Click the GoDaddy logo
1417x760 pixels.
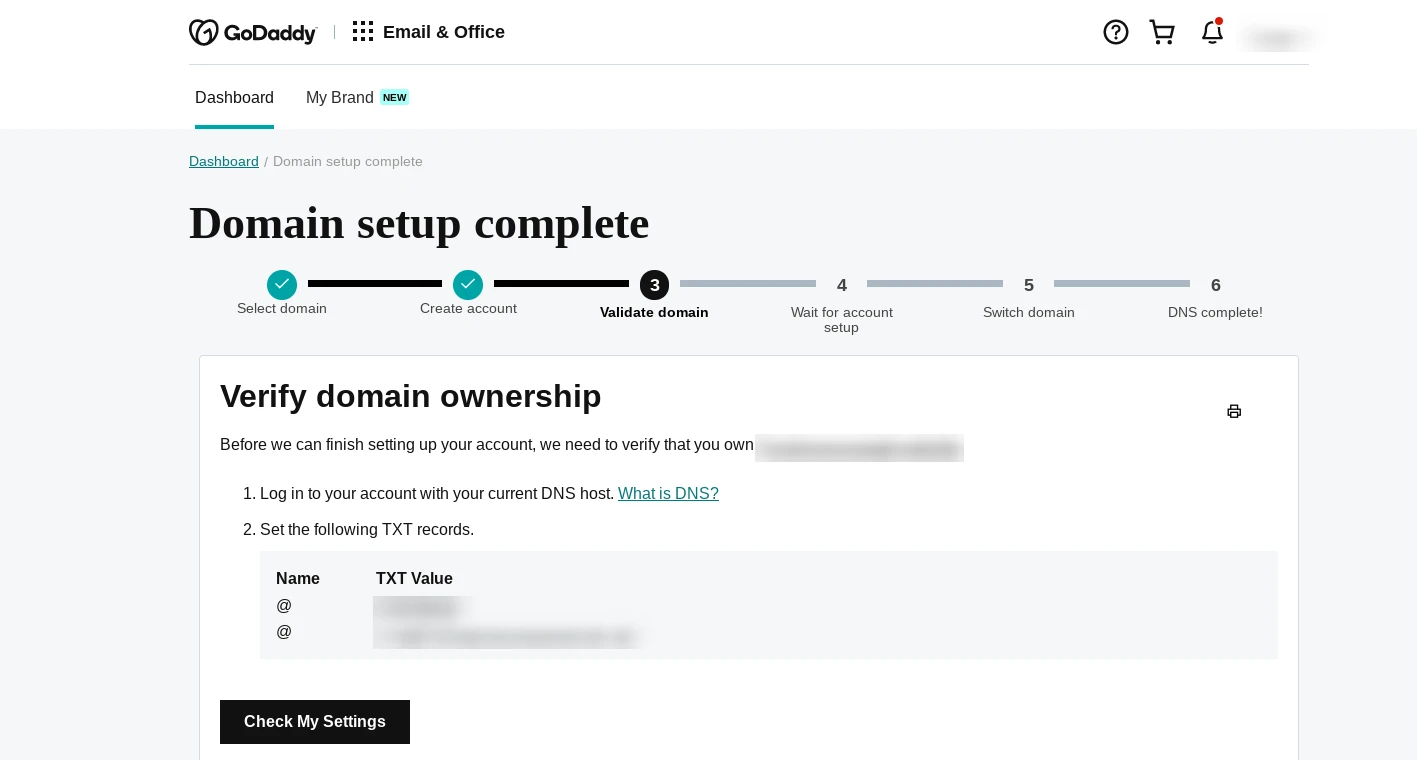[252, 33]
